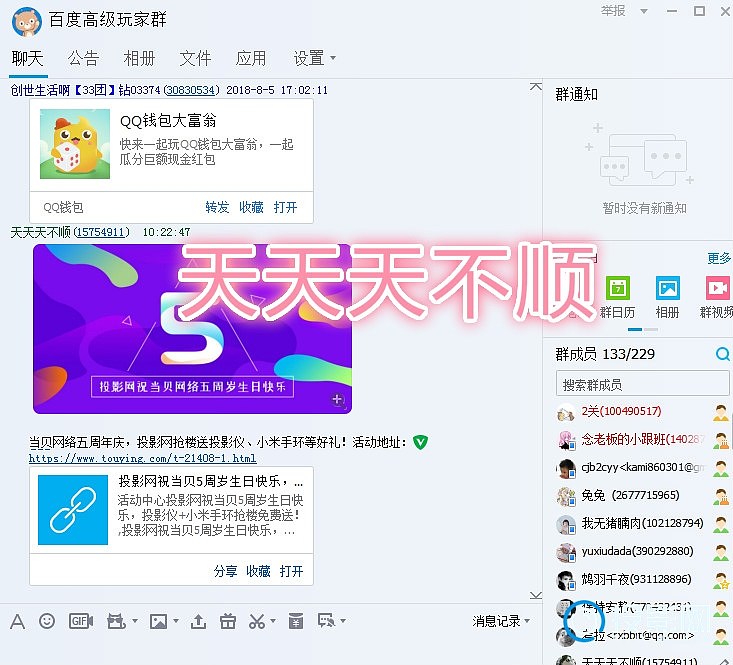Open the 相册 tab
The height and width of the screenshot is (665, 733).
point(139,58)
